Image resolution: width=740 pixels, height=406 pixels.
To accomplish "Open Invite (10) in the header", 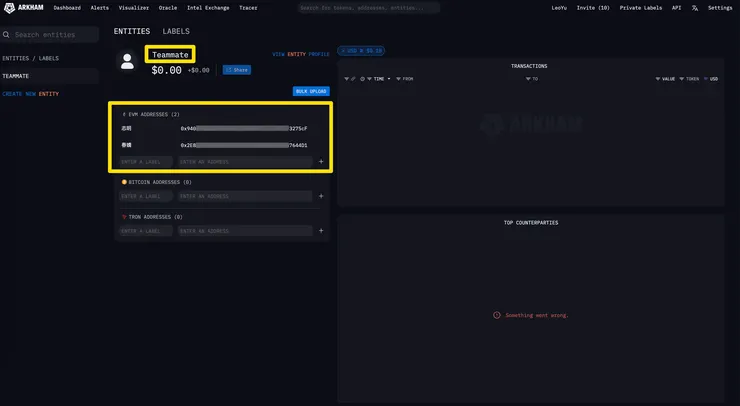I will point(593,8).
